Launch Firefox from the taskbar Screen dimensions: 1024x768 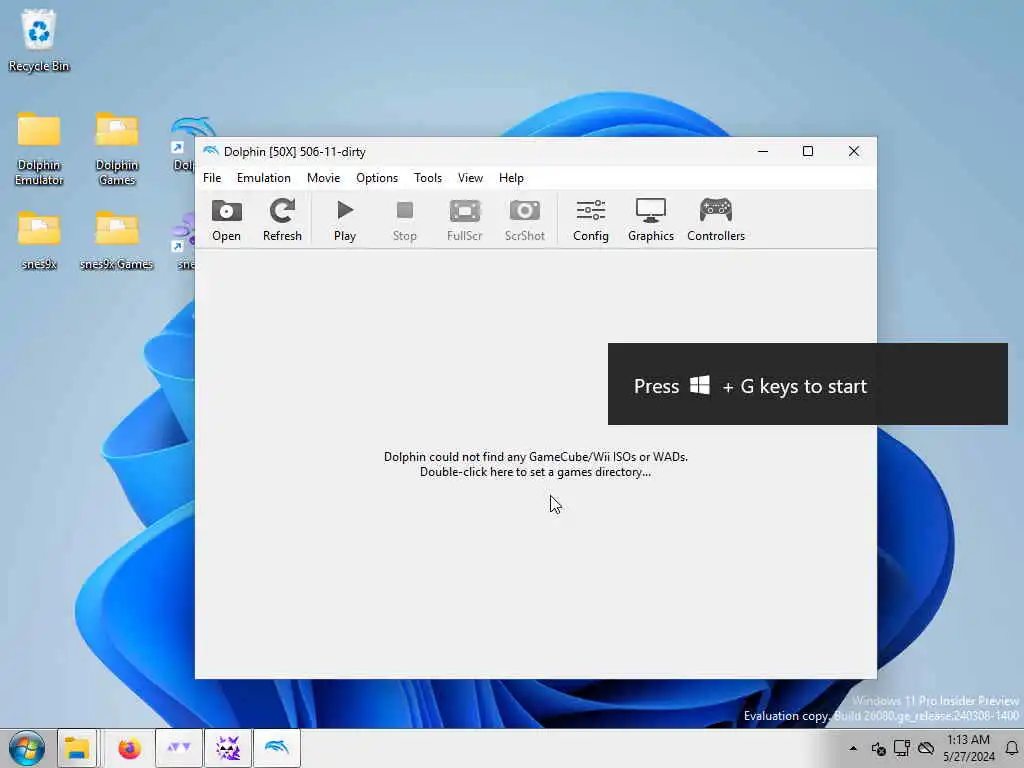pos(129,748)
